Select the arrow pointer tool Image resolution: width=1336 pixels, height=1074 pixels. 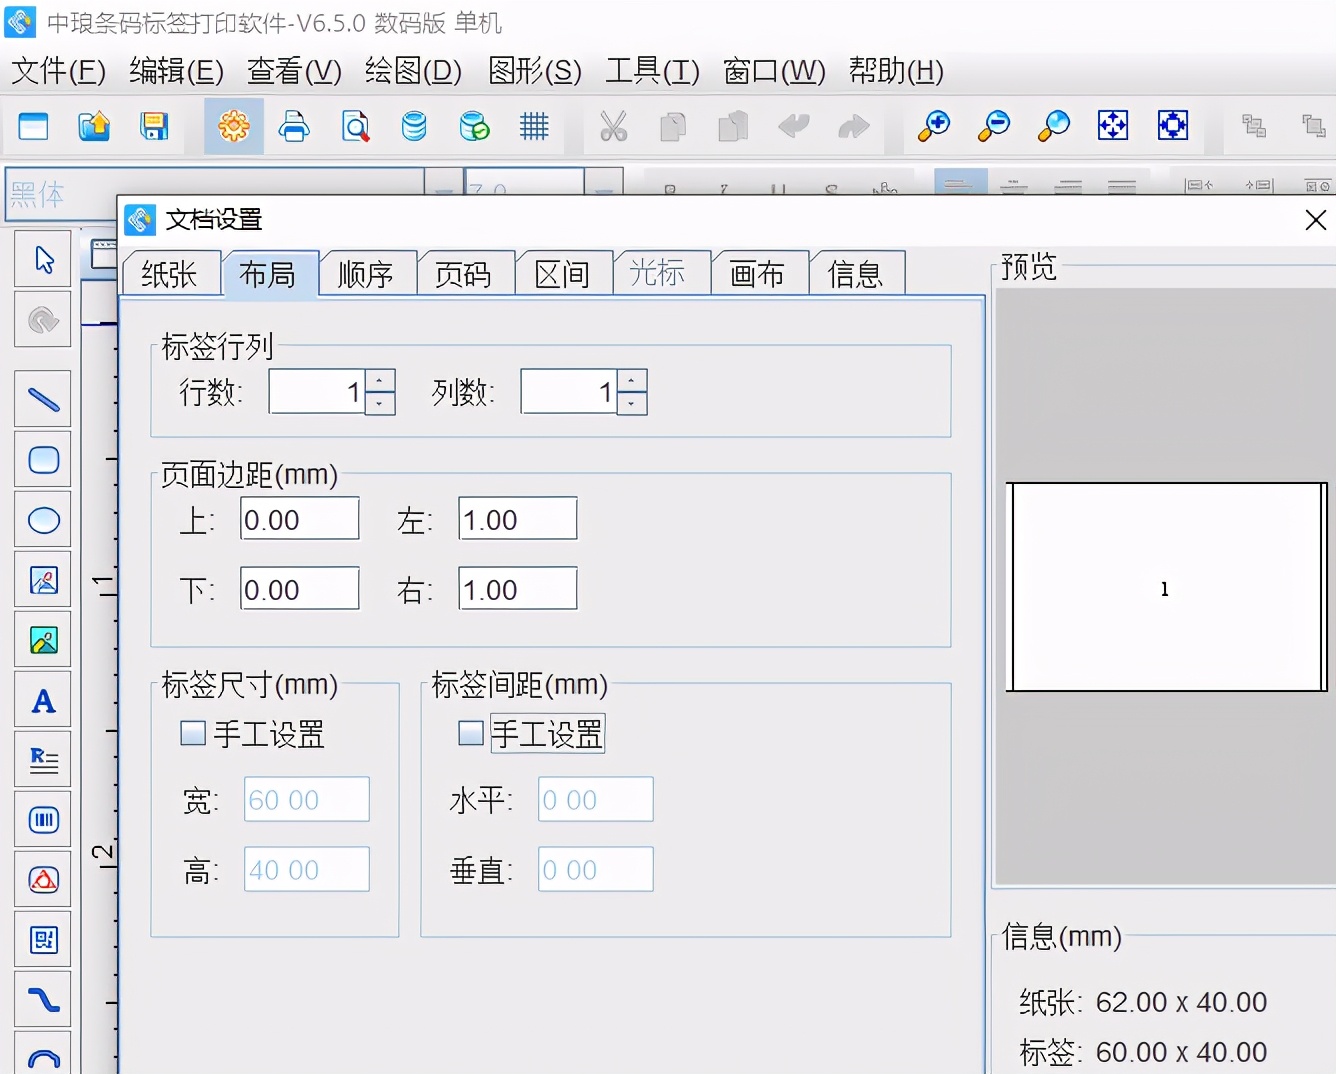pyautogui.click(x=43, y=260)
